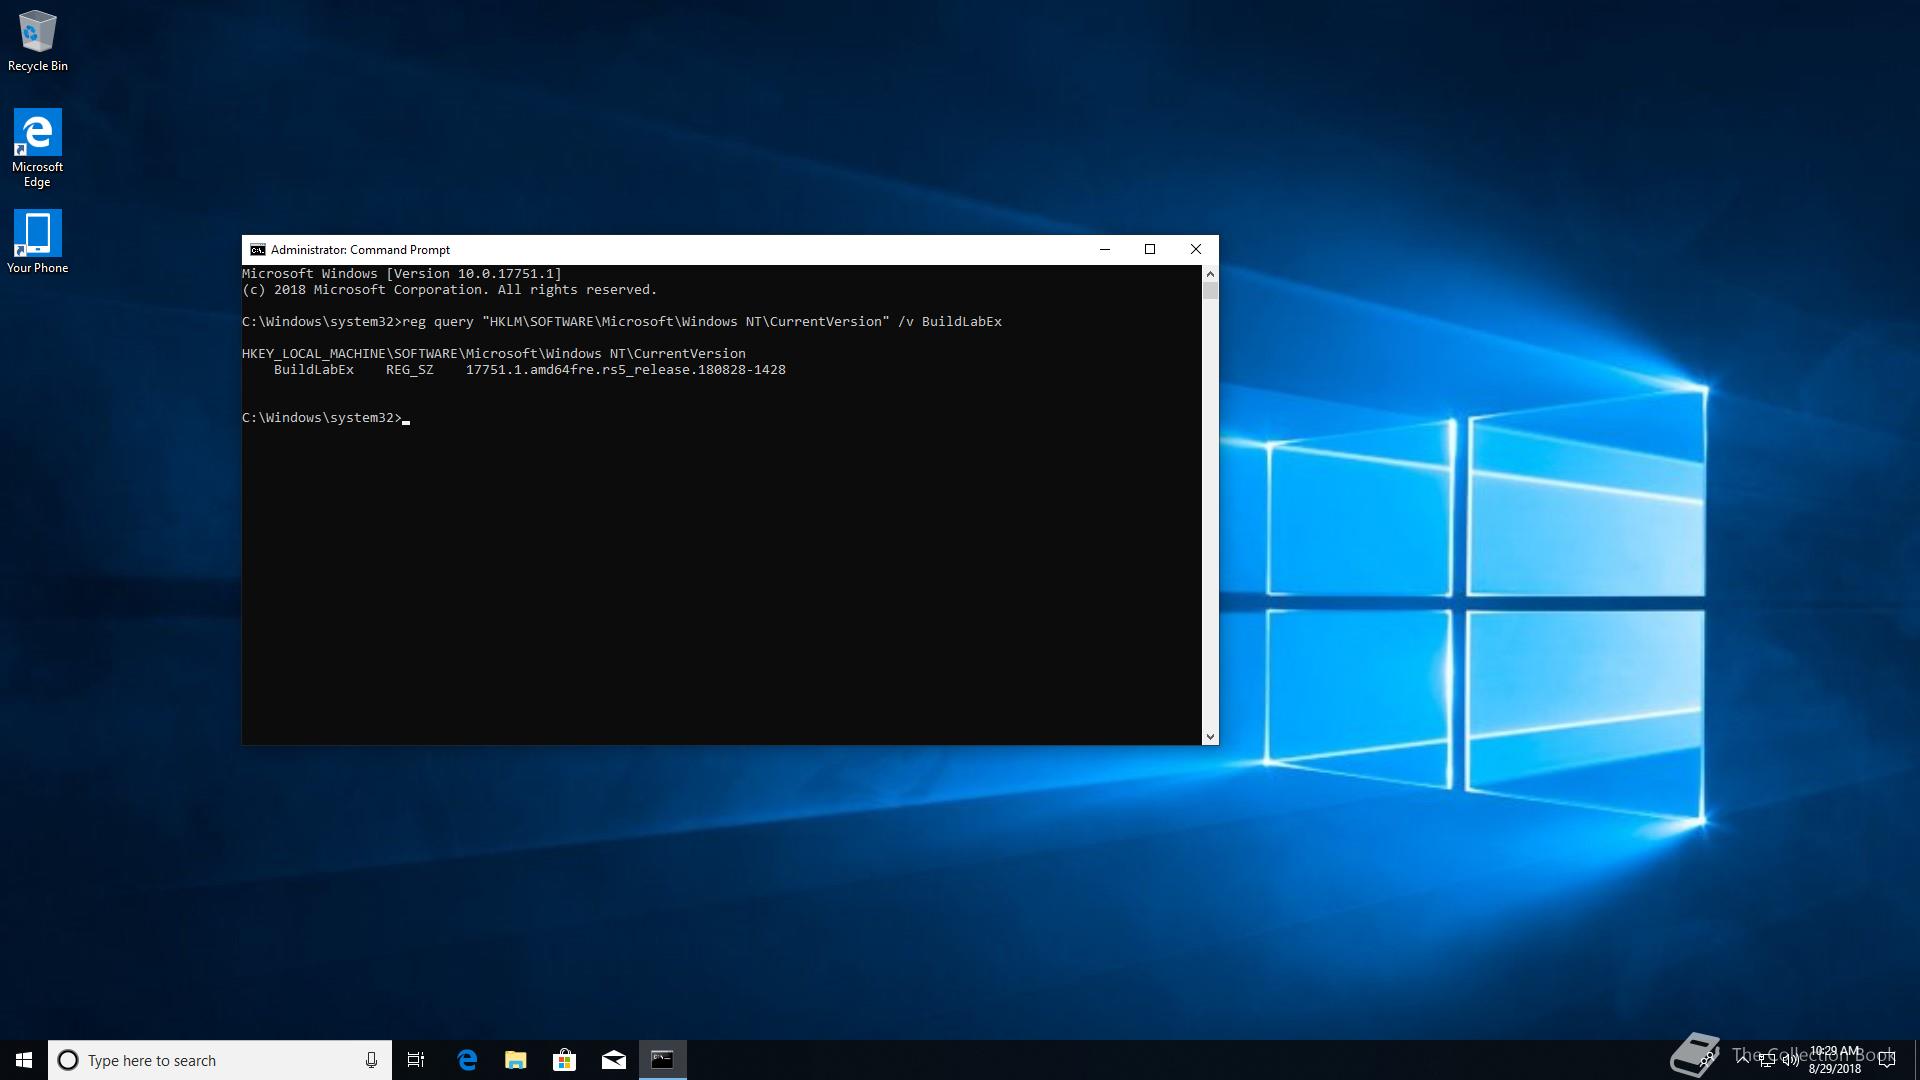Open Task View from the taskbar
This screenshot has width=1920, height=1080.
416,1060
